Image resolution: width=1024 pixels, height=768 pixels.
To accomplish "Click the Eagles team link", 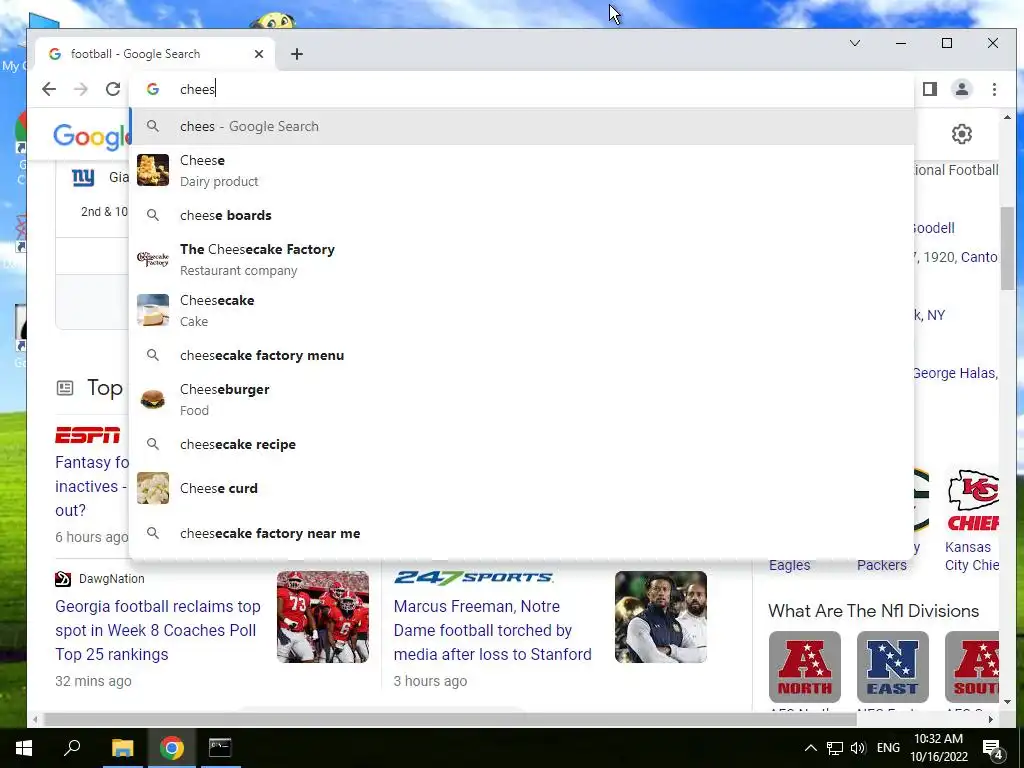I will (x=789, y=565).
